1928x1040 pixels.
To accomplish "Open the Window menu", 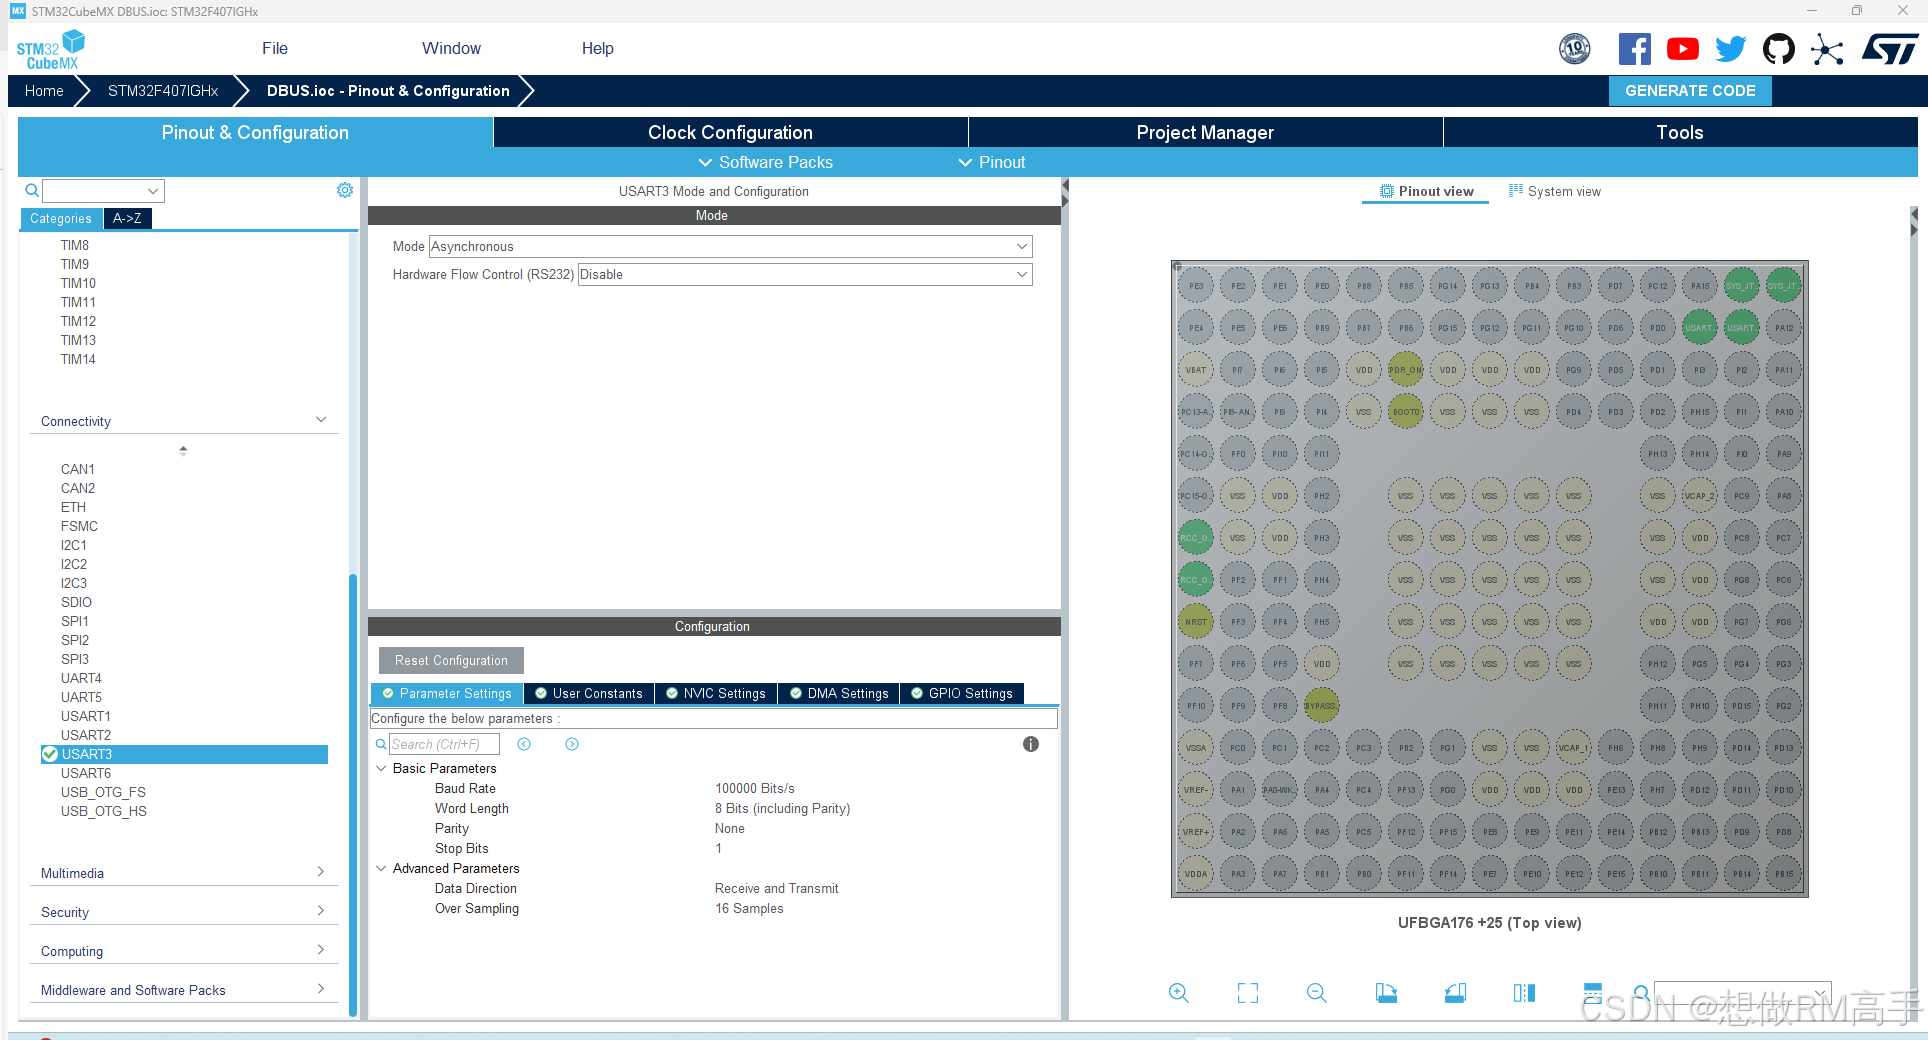I will tap(451, 48).
